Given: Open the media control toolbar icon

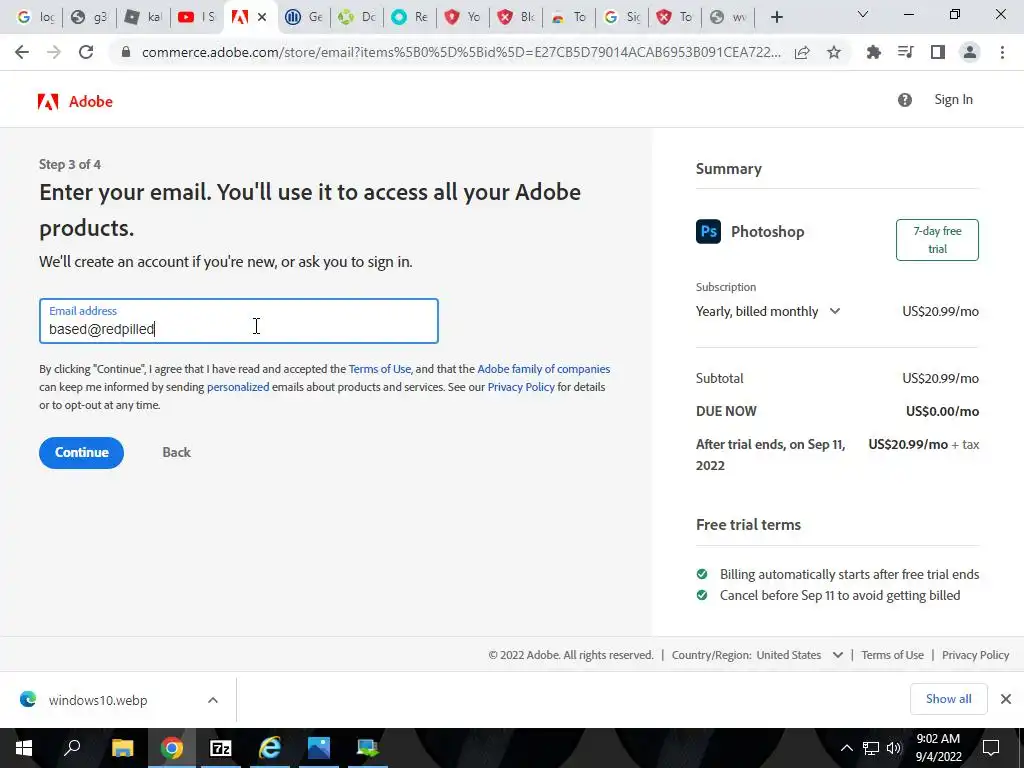Looking at the screenshot, I should pos(906,52).
